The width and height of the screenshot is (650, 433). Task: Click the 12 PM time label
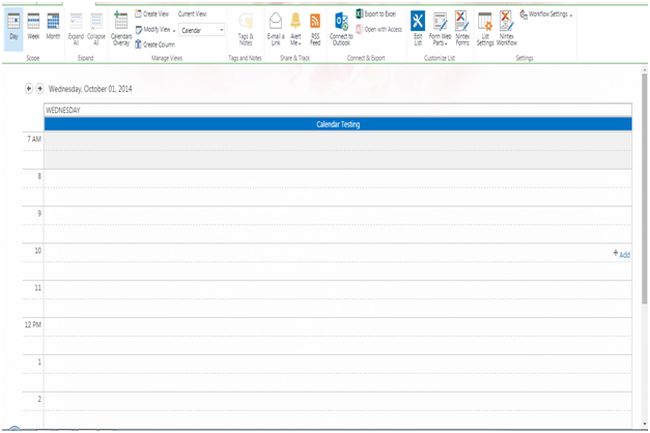[x=33, y=325]
